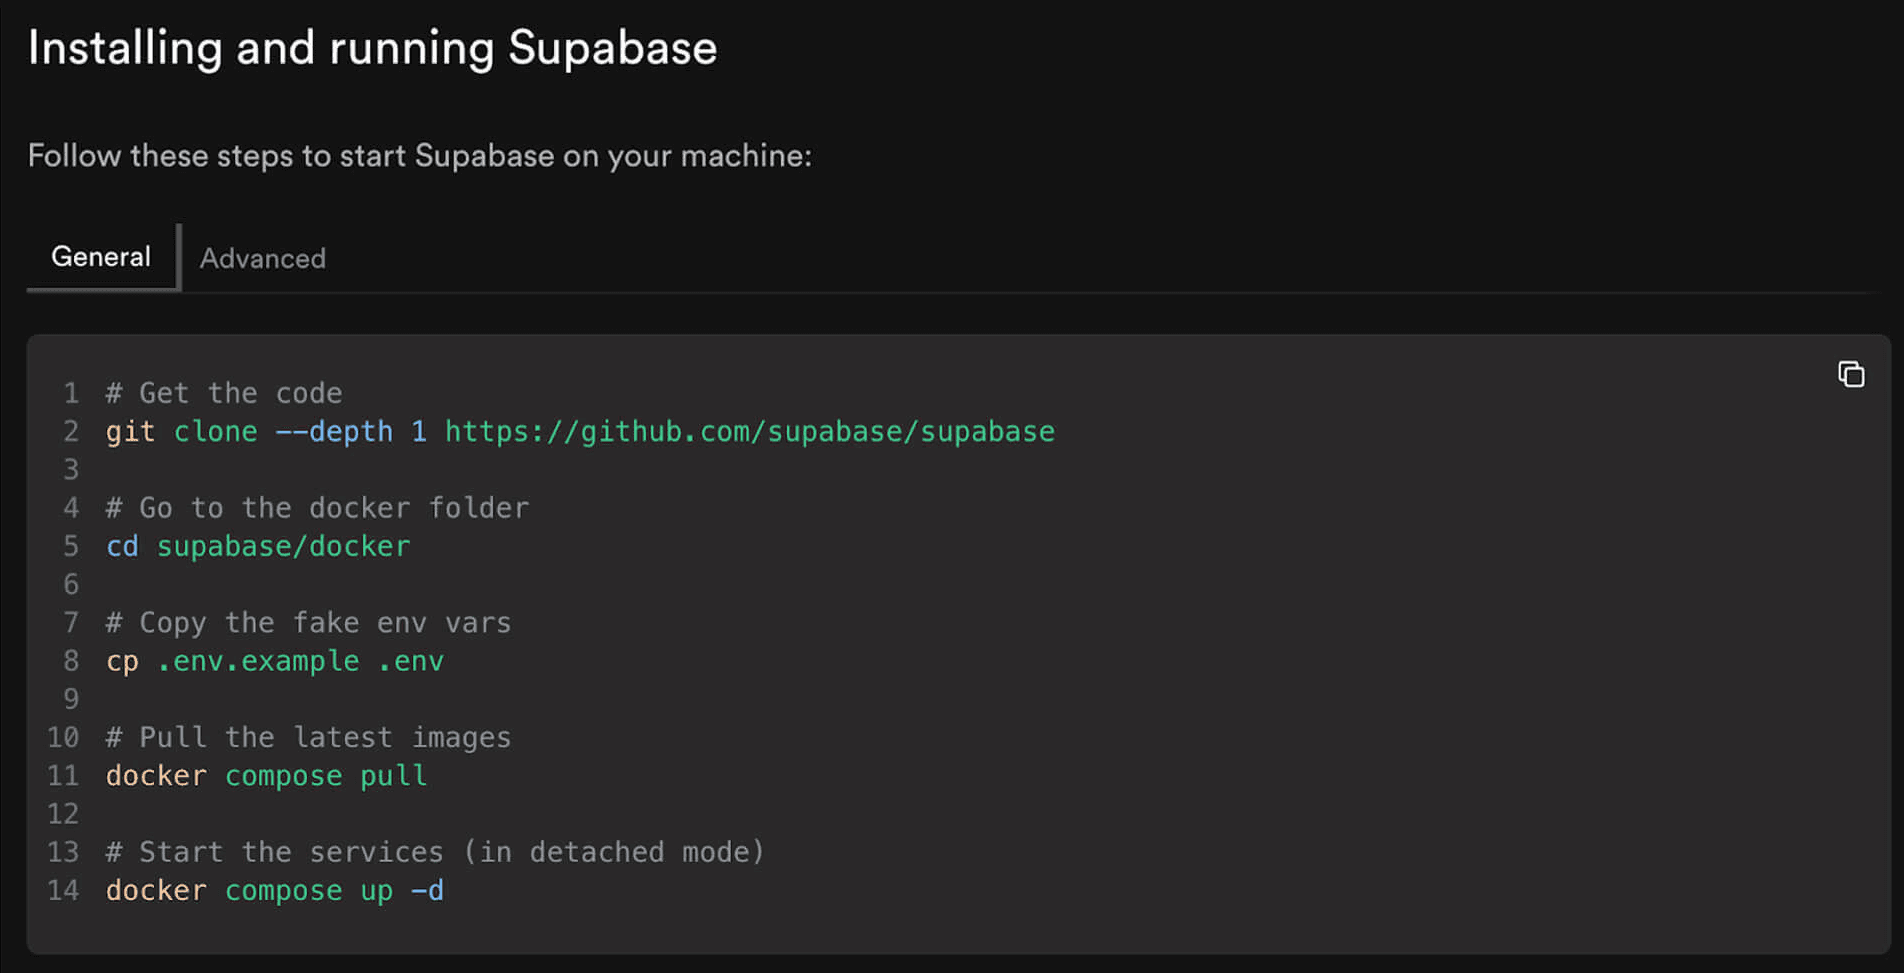Image resolution: width=1904 pixels, height=973 pixels.
Task: Switch to the Advanced tab
Action: click(263, 258)
